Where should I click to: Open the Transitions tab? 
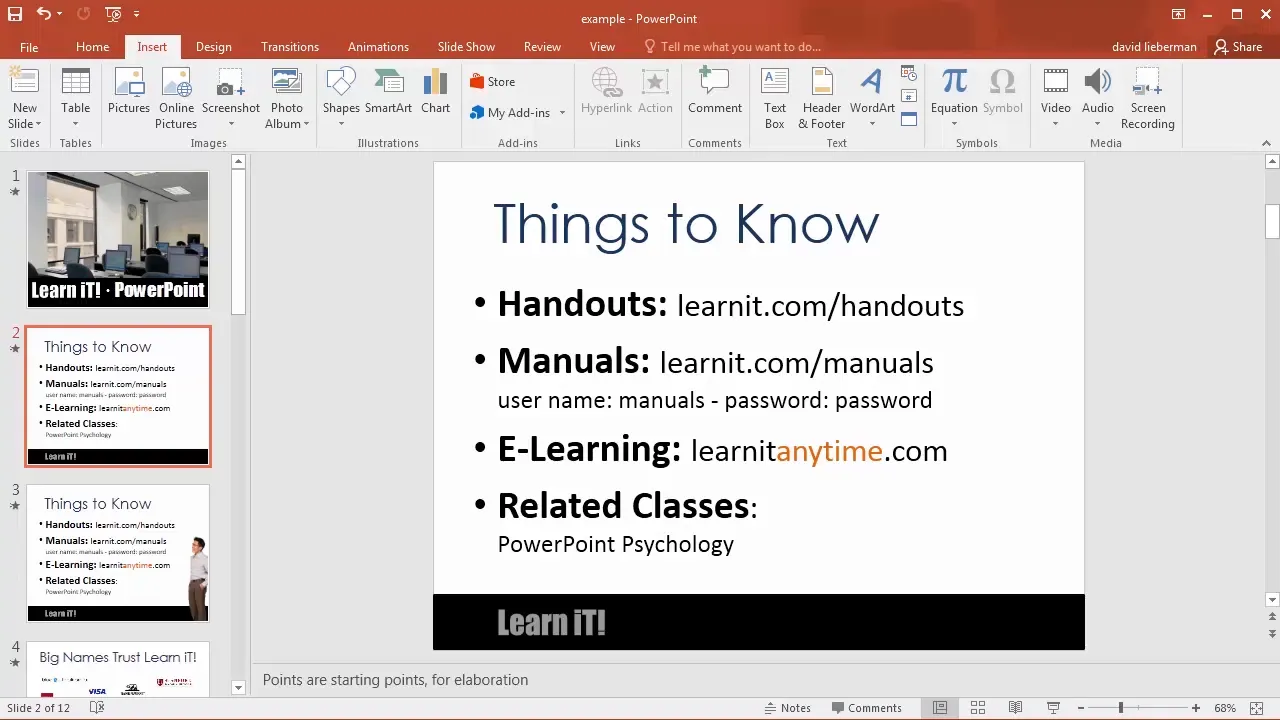coord(290,47)
